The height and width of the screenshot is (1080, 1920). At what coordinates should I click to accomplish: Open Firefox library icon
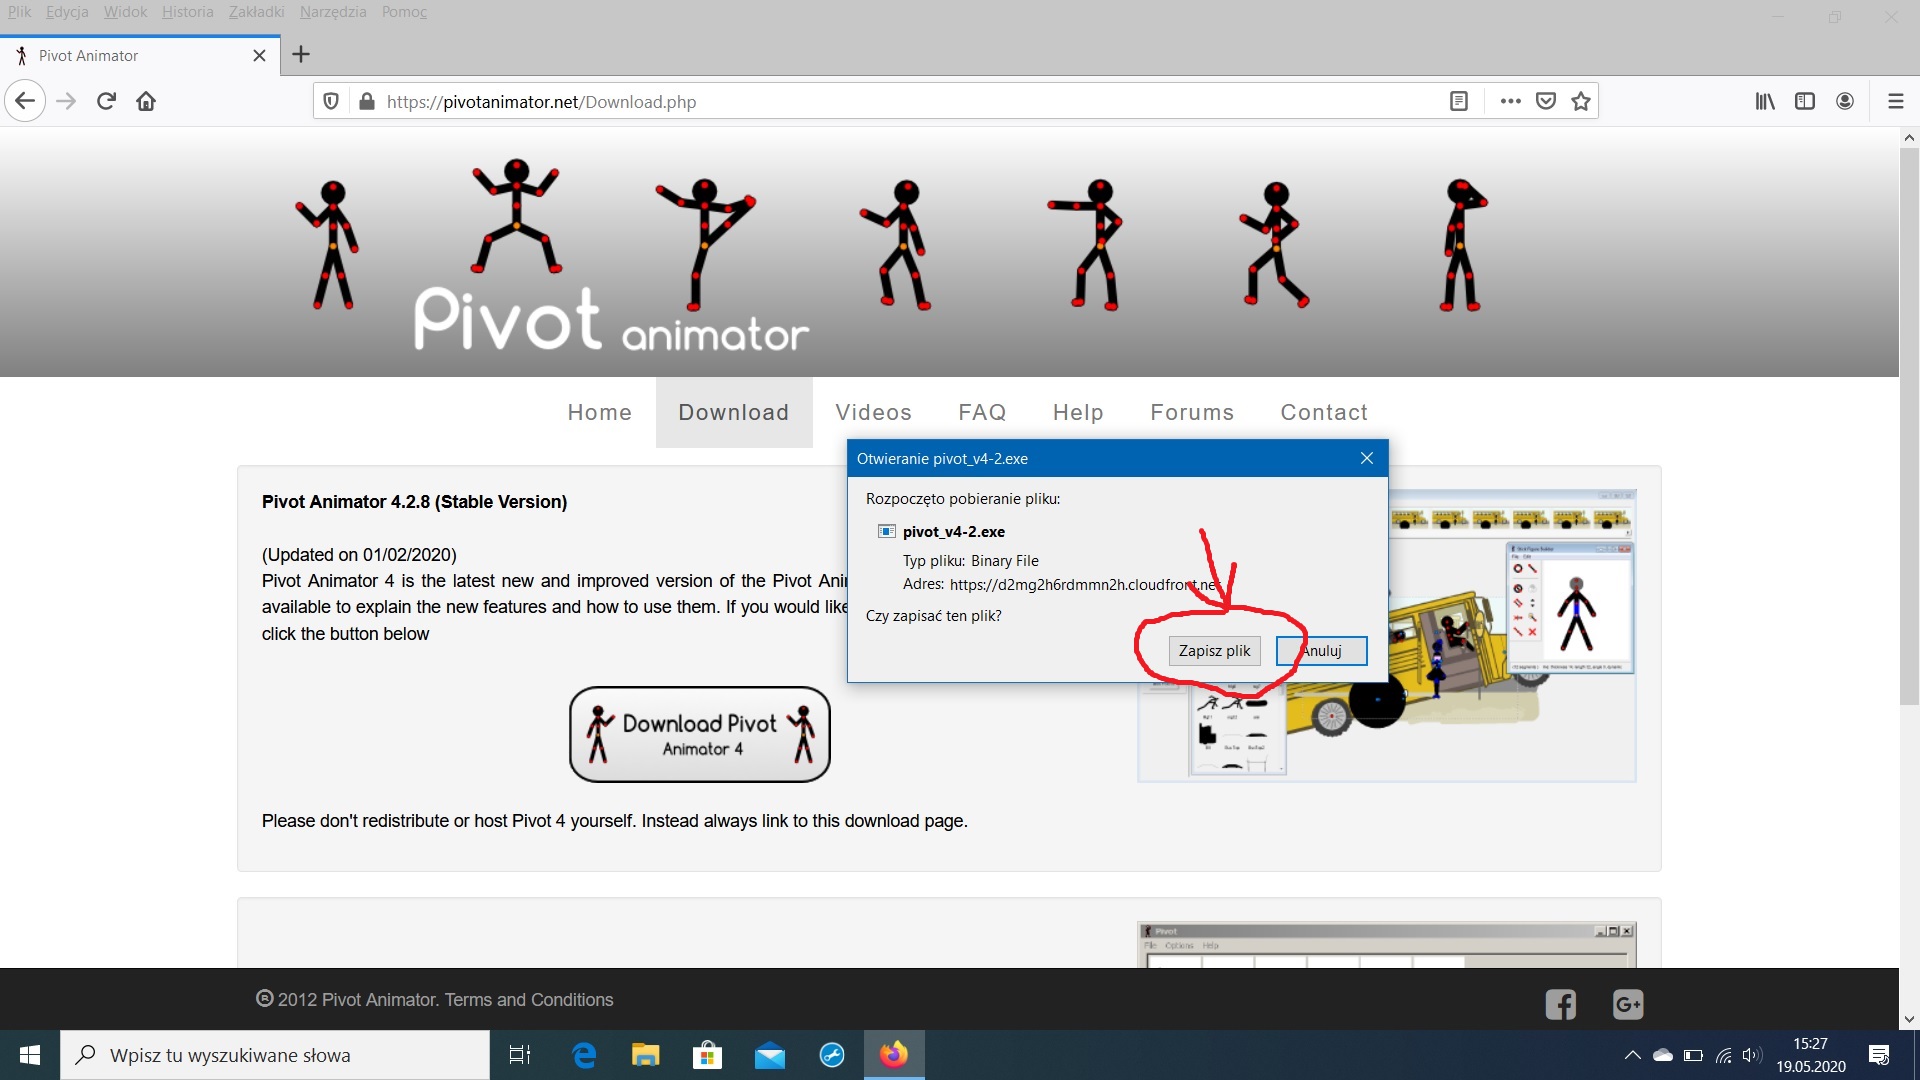(1765, 101)
